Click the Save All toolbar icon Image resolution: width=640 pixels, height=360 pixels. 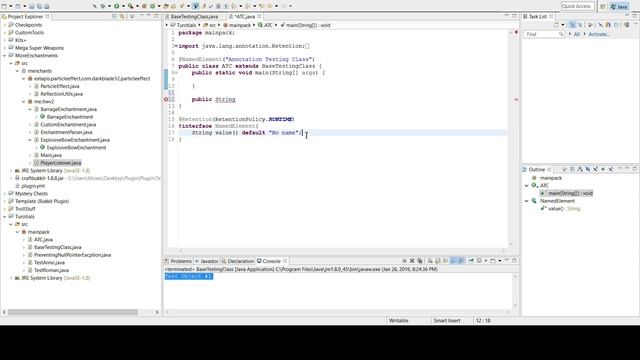[39, 6]
